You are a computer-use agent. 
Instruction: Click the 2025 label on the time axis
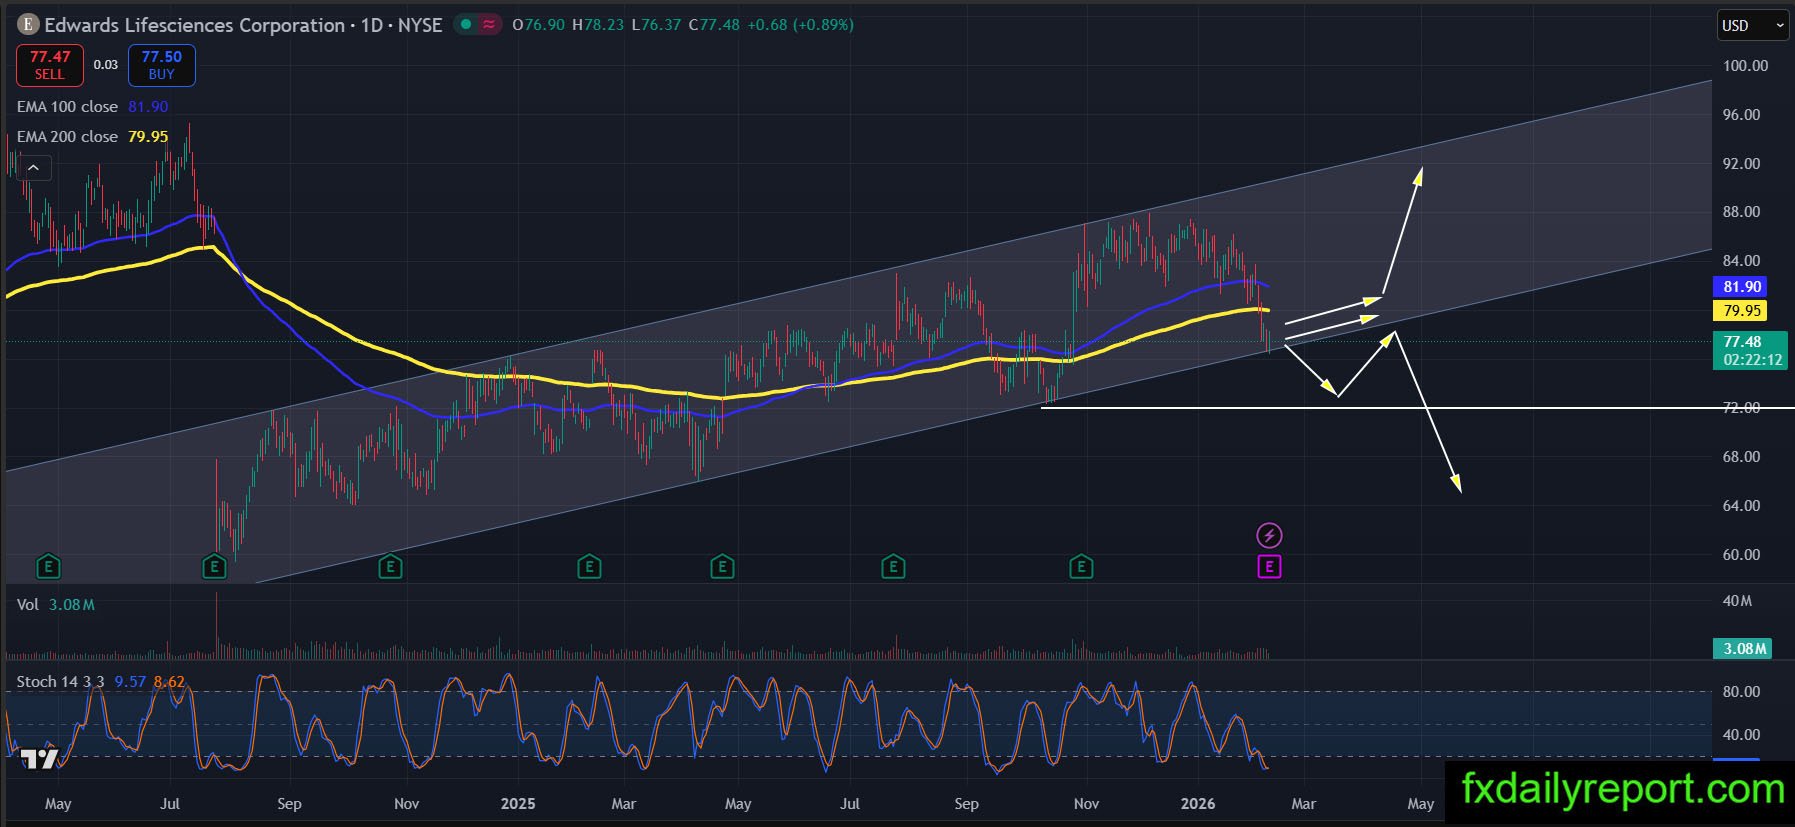point(518,804)
